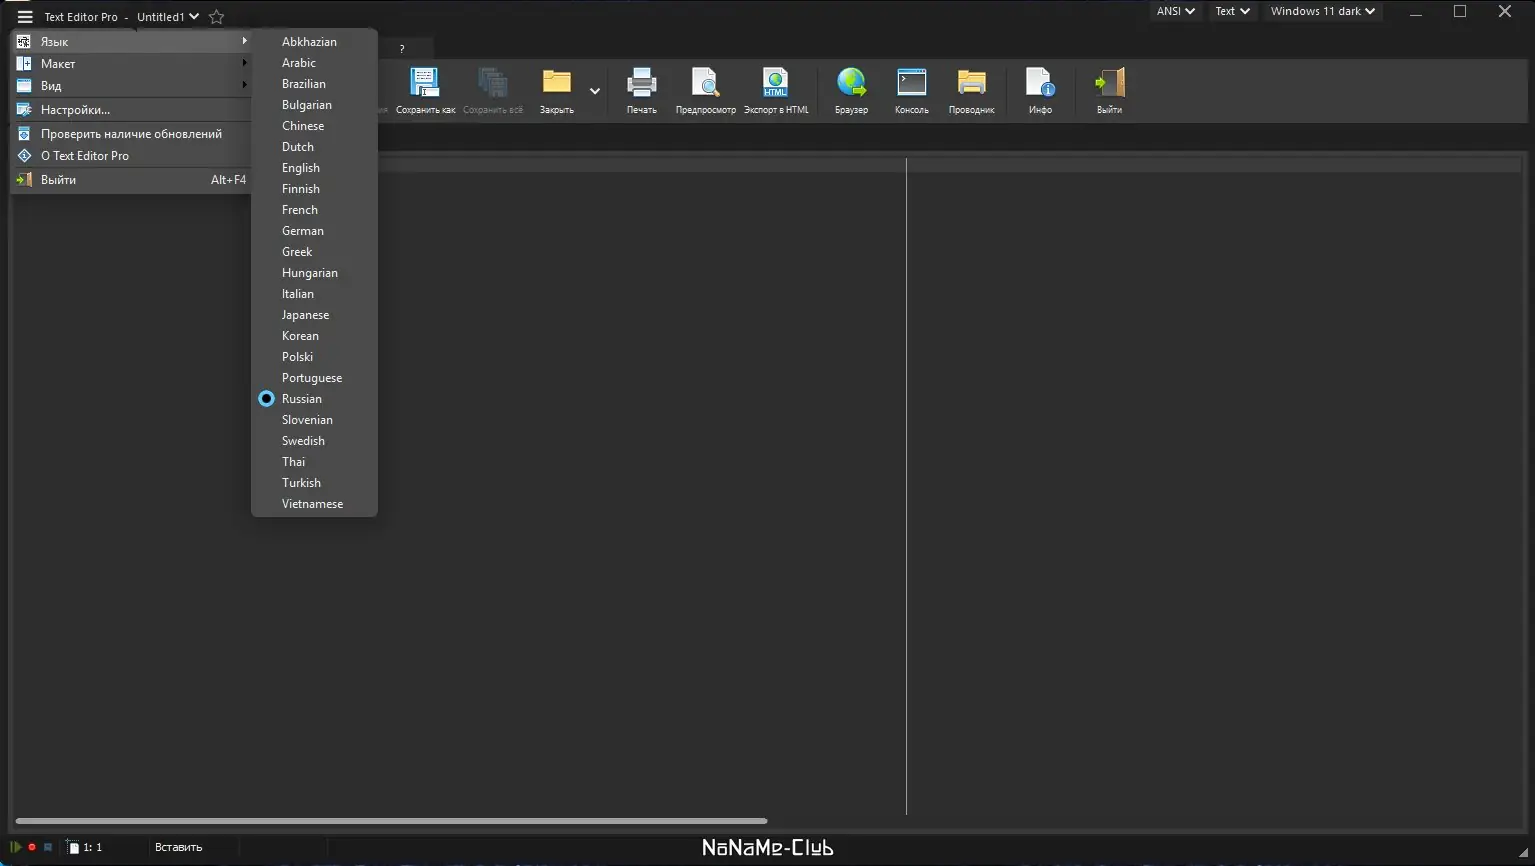Open О Text Editor Pro
This screenshot has width=1535, height=866.
tap(131, 156)
